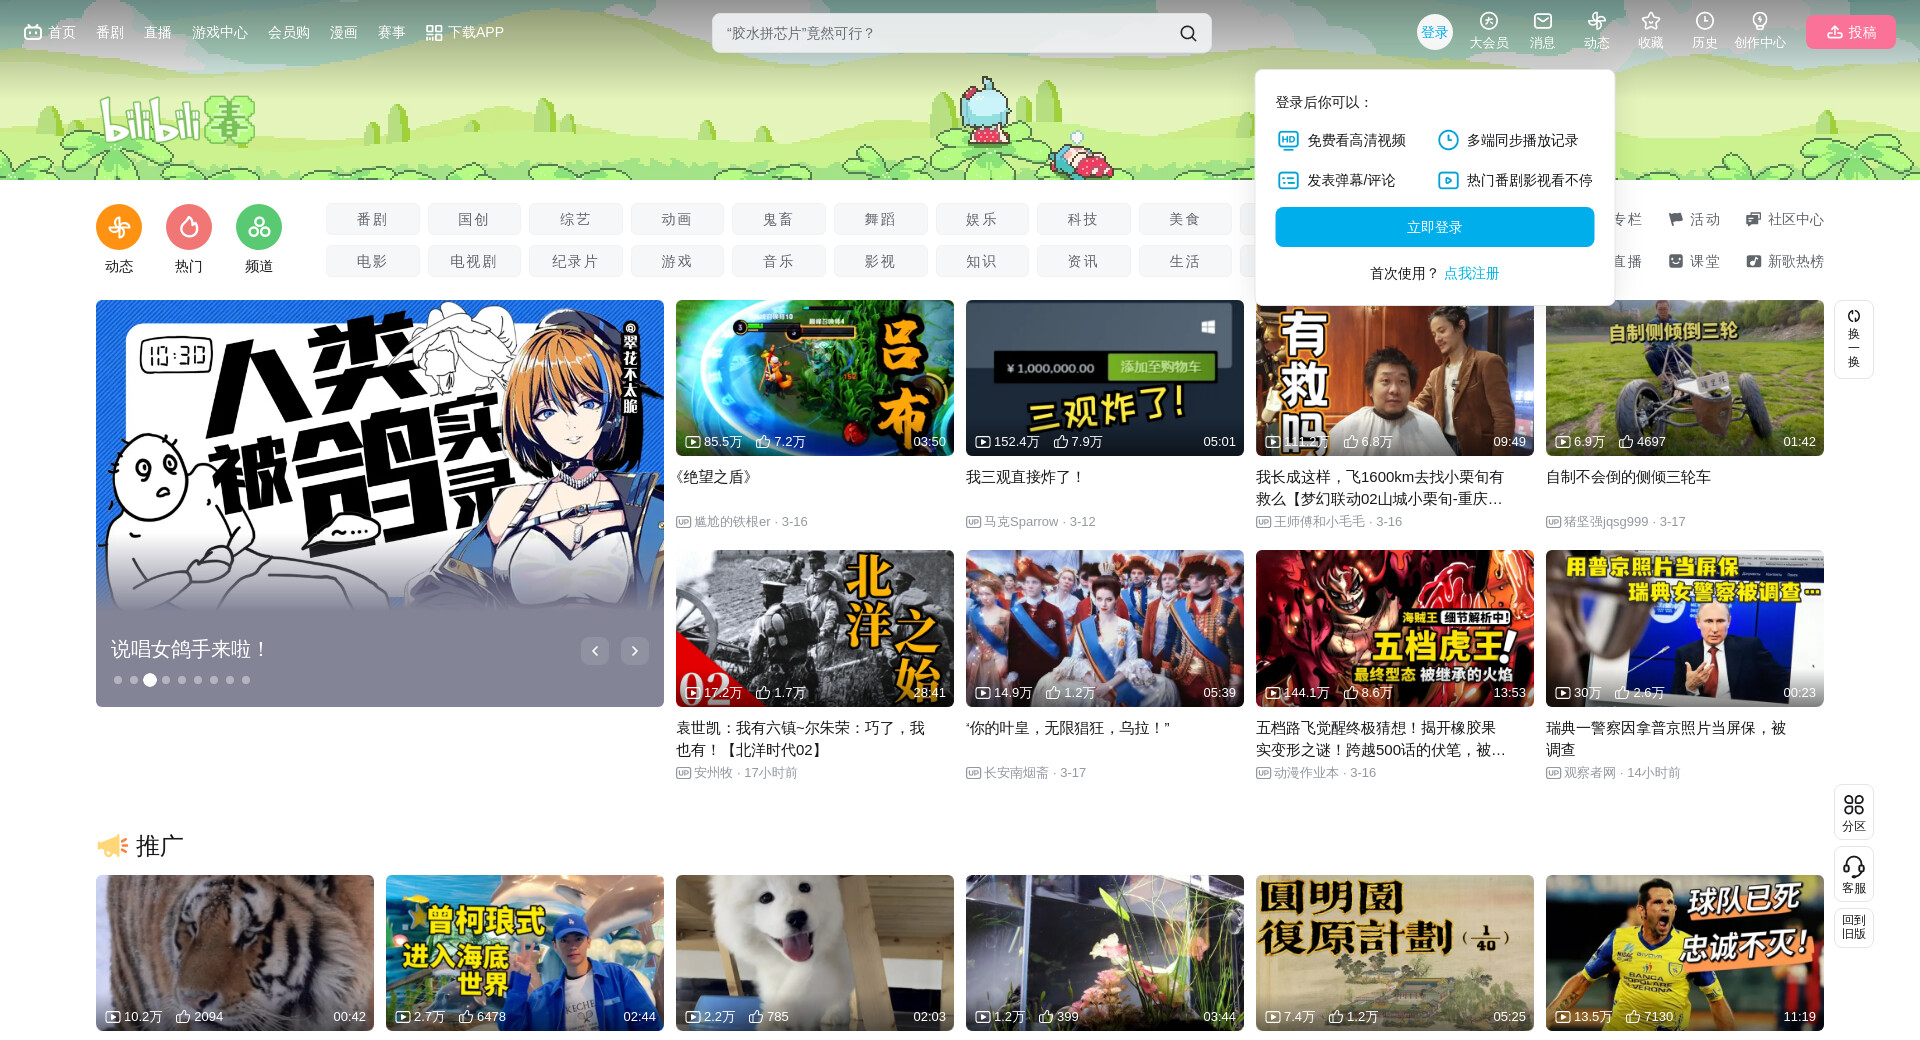The width and height of the screenshot is (1920, 1040).
Task: Open 圆明园复原计划 video thumbnail
Action: 1395,953
